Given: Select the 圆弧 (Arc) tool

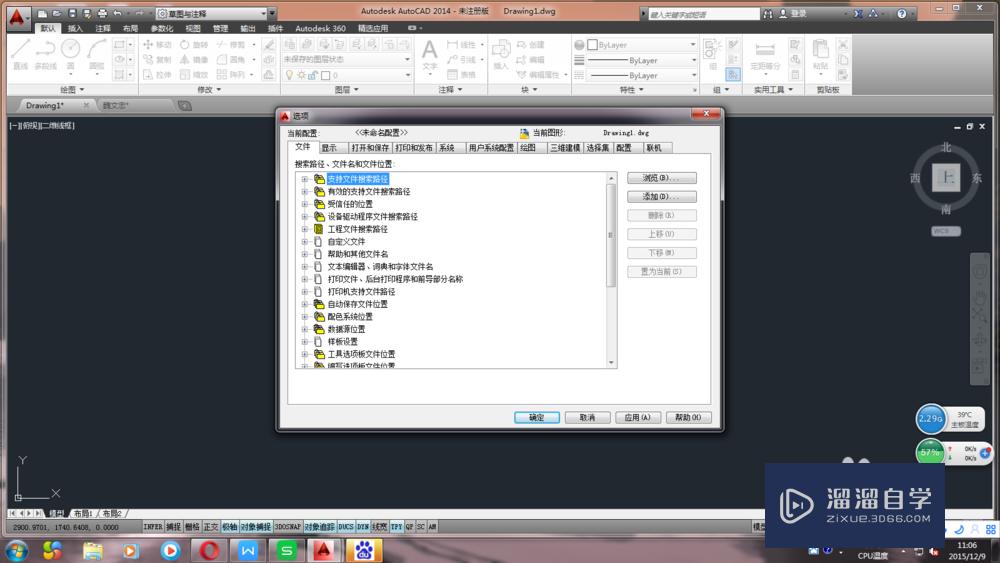Looking at the screenshot, I should pos(96,54).
